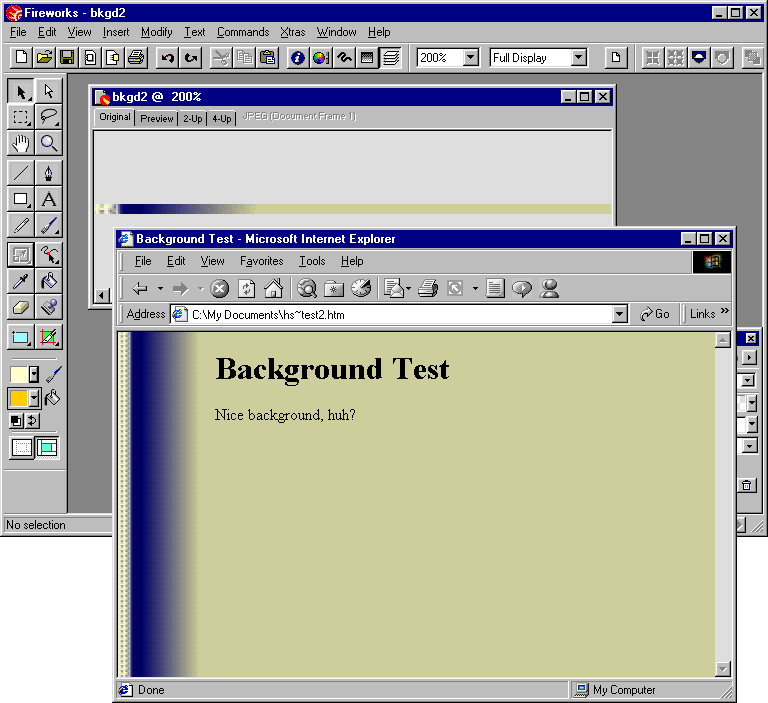This screenshot has width=768, height=703.
Task: Pick the Lasso selection tool
Action: click(48, 118)
